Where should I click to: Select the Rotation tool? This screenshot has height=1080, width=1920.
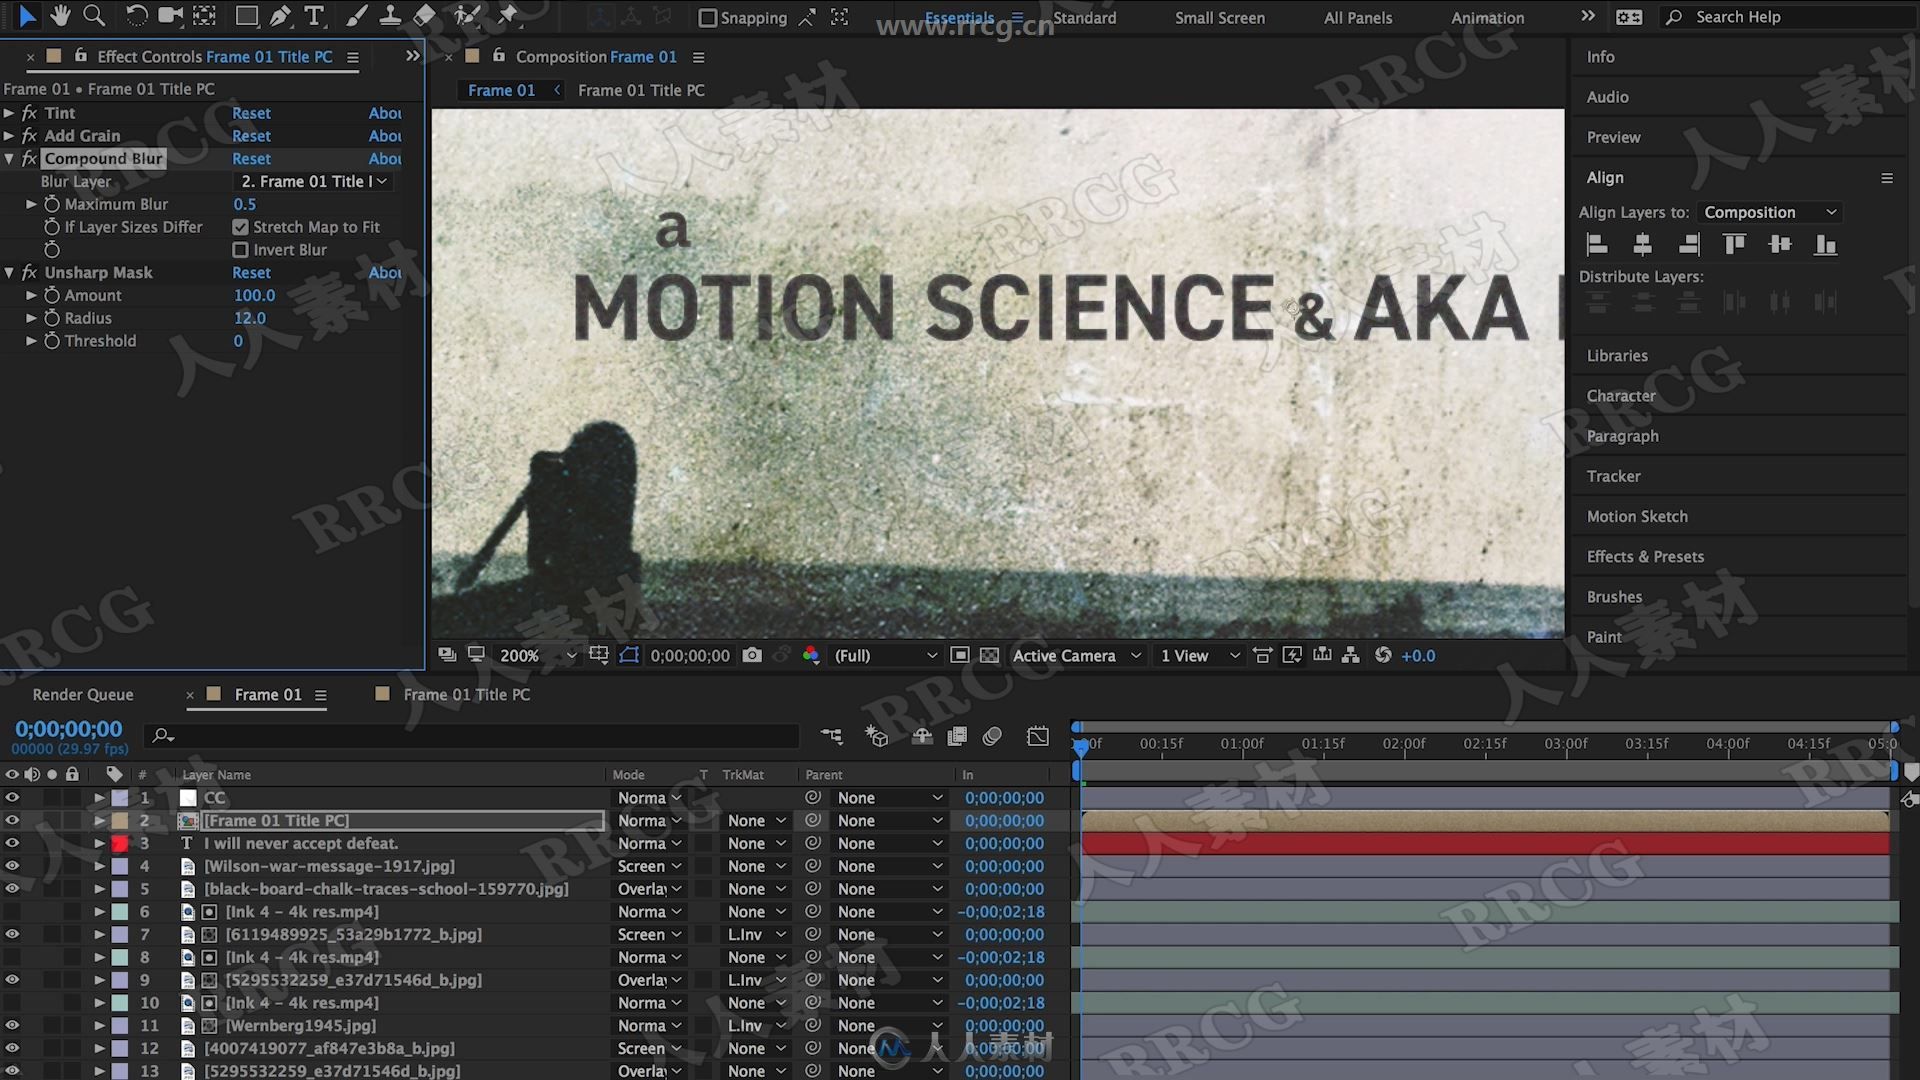point(136,16)
